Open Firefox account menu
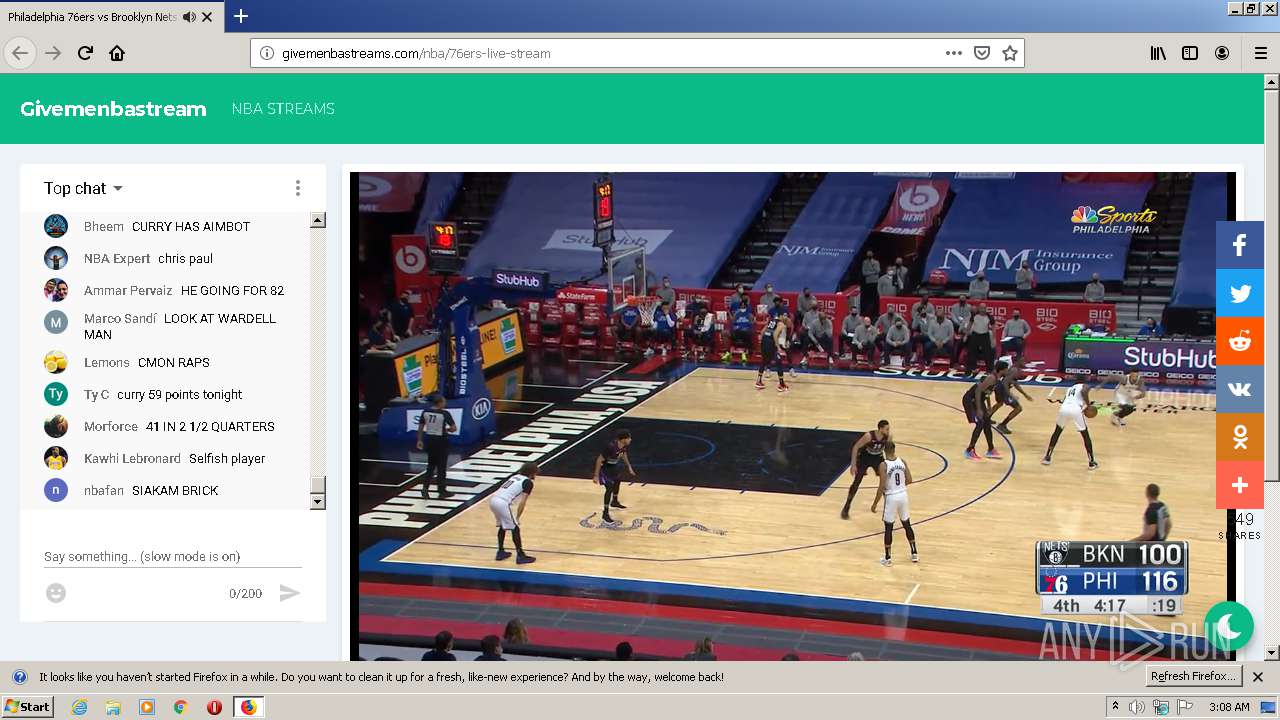 click(1222, 53)
